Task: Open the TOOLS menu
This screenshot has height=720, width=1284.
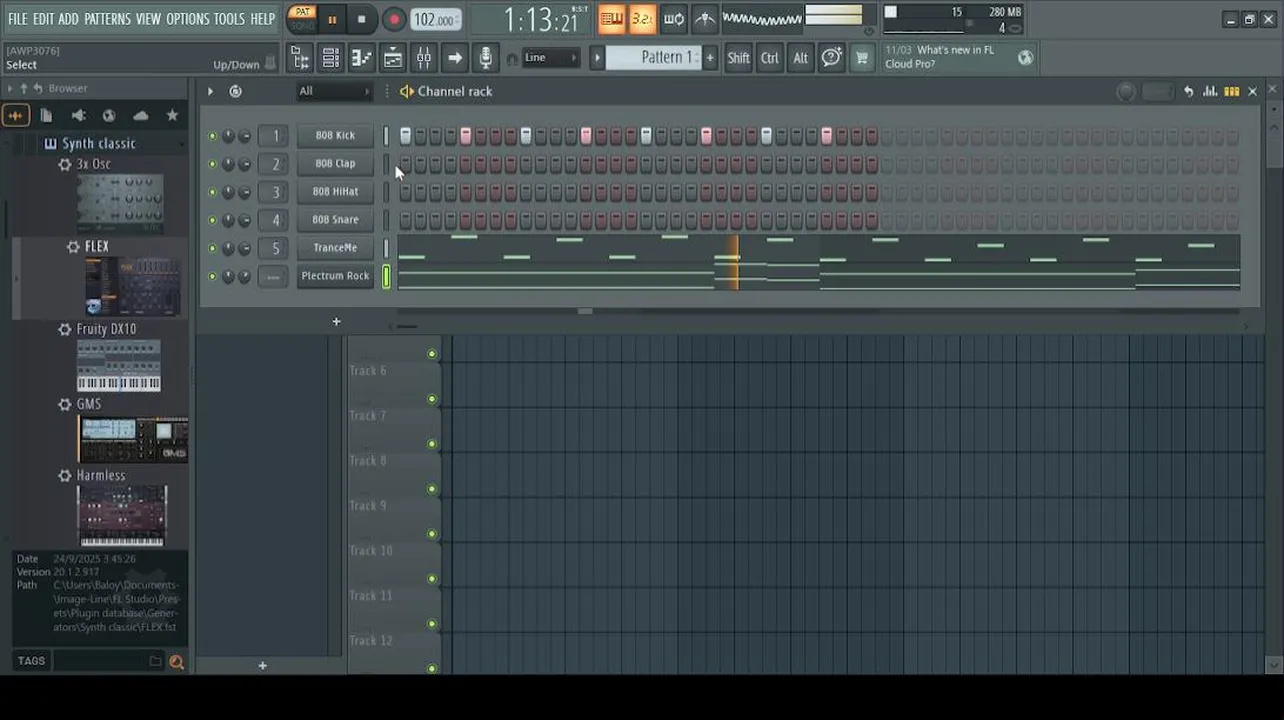Action: click(x=229, y=19)
